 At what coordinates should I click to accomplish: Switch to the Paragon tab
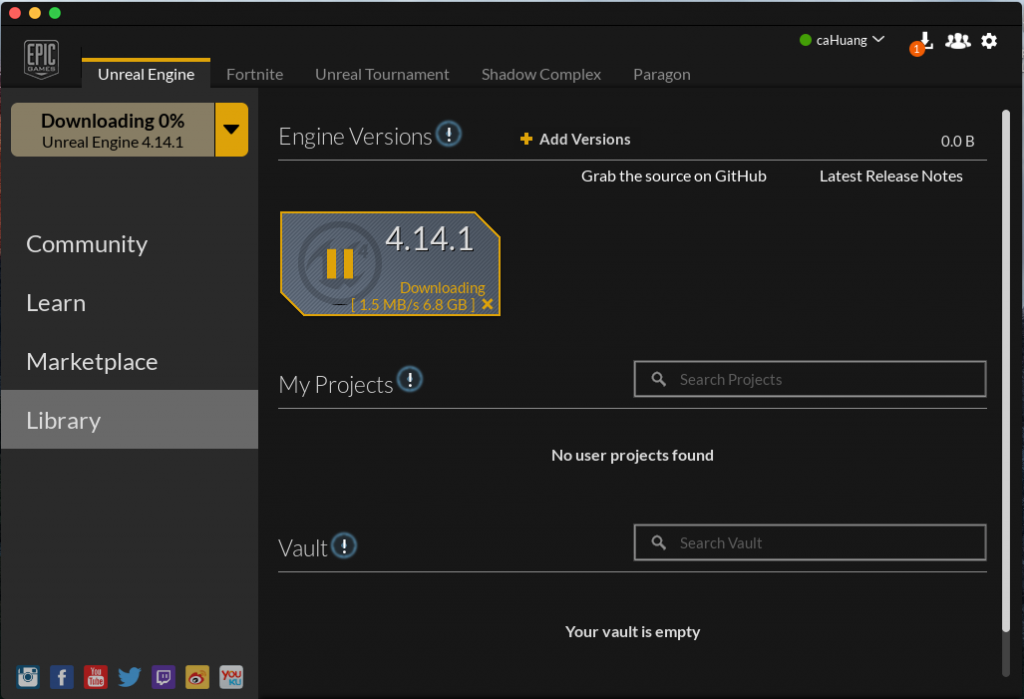[x=662, y=74]
